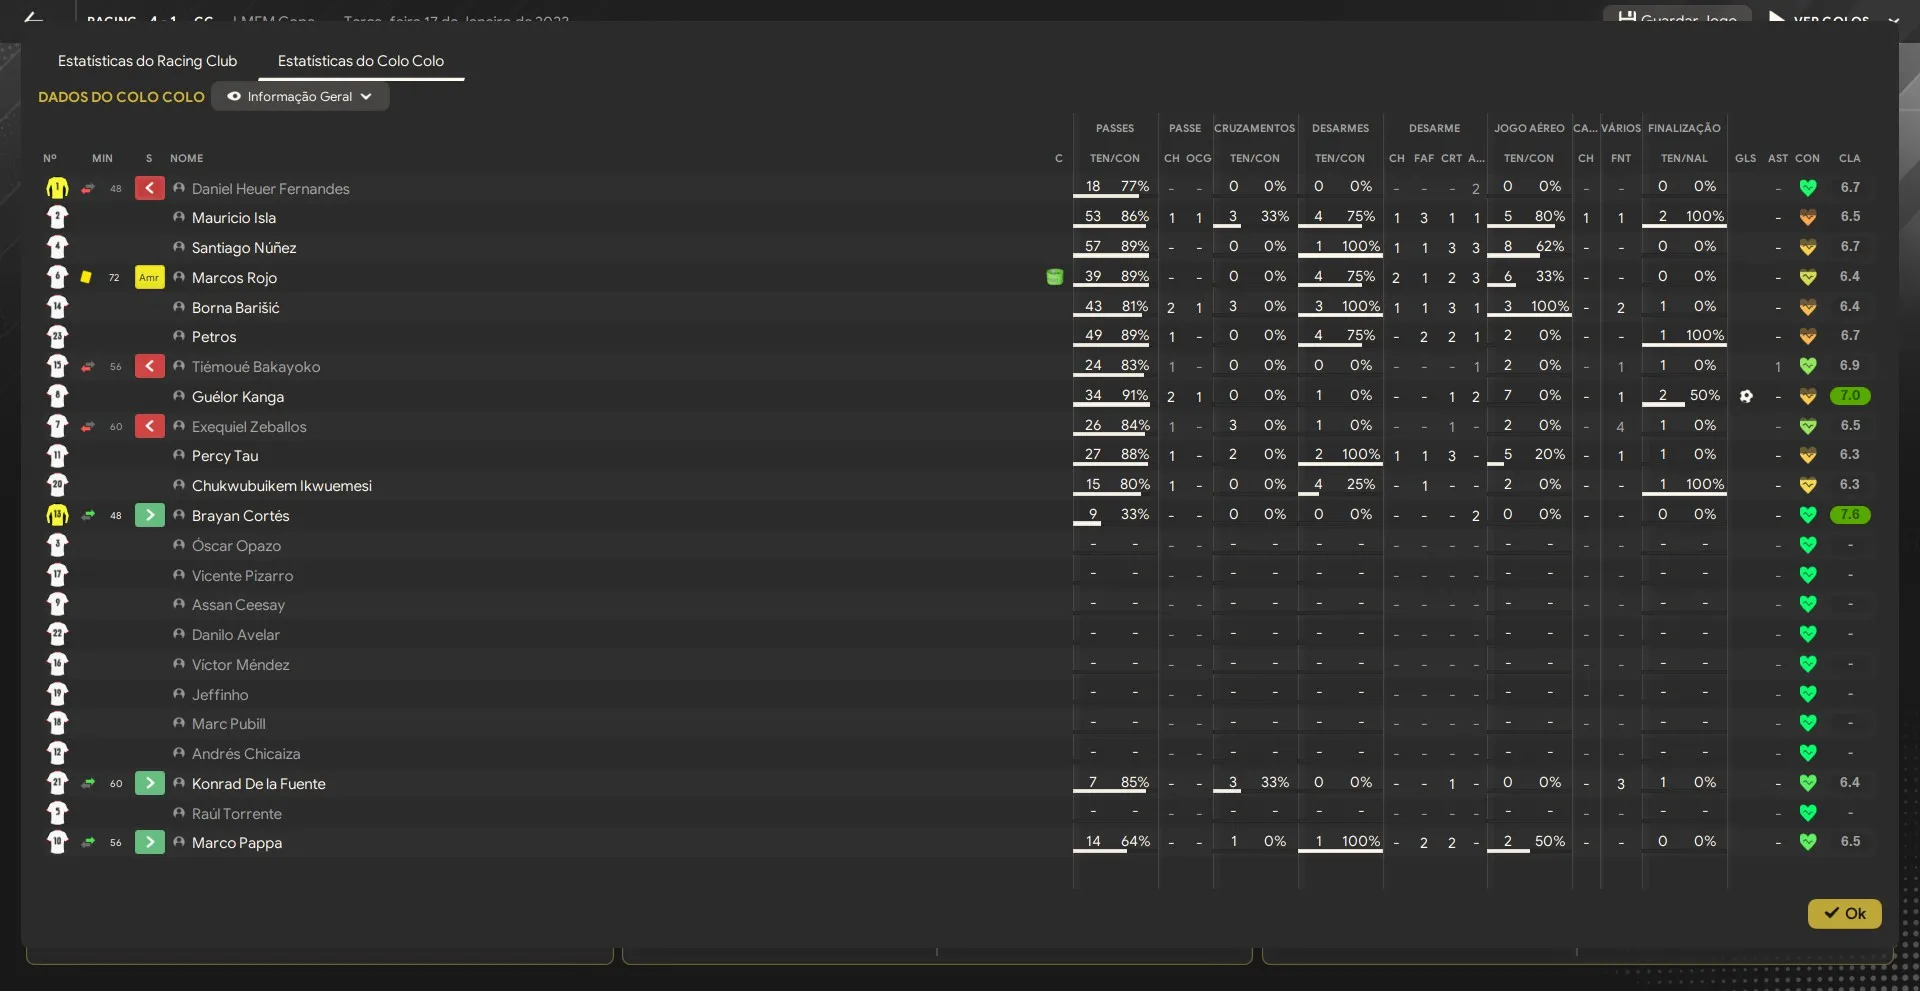Open Guélor Kanga player name
The height and width of the screenshot is (991, 1920).
[238, 397]
